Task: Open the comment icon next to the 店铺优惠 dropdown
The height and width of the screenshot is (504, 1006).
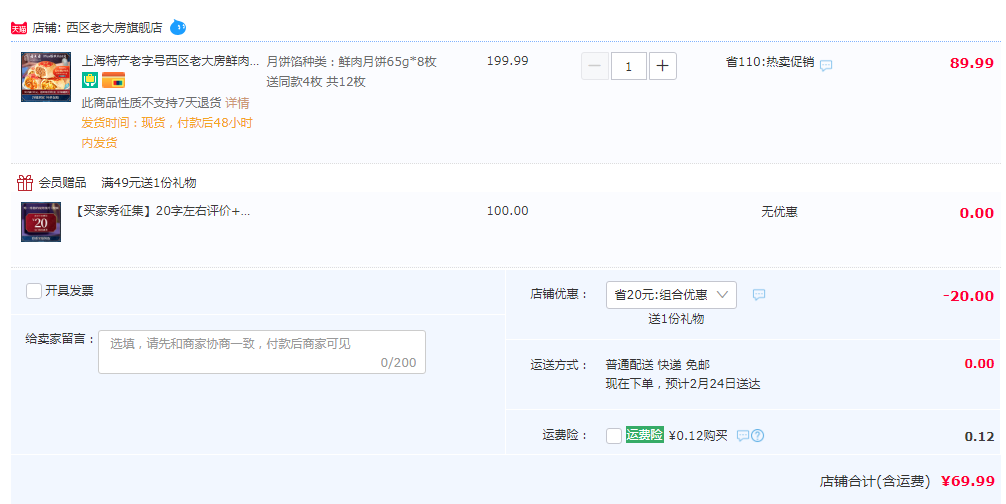Action: (759, 295)
